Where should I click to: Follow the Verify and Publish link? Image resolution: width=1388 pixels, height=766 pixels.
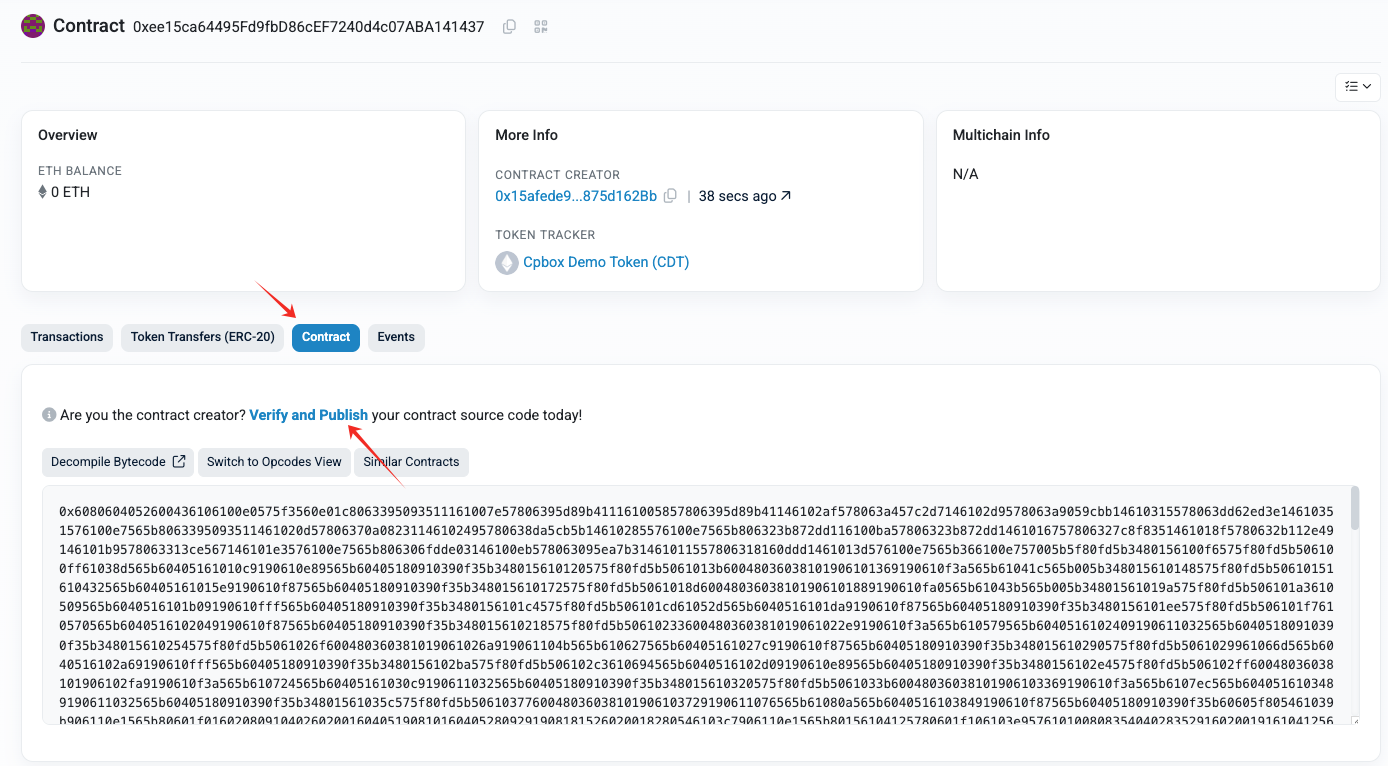(x=309, y=415)
